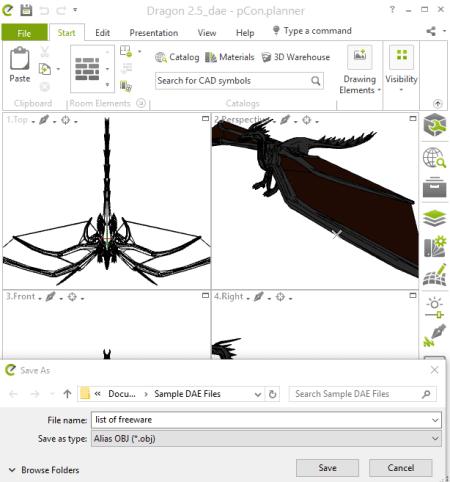Go up one folder in Save As
Image resolution: width=450 pixels, height=482 pixels.
(67, 394)
